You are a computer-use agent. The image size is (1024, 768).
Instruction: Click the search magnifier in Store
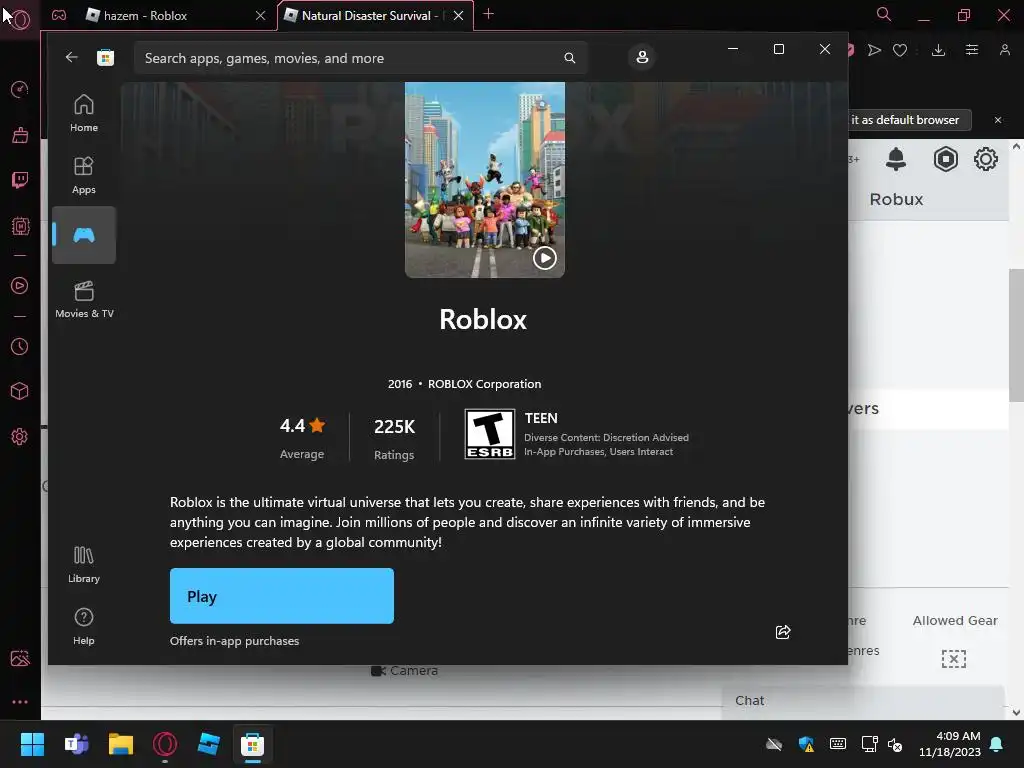pos(569,58)
